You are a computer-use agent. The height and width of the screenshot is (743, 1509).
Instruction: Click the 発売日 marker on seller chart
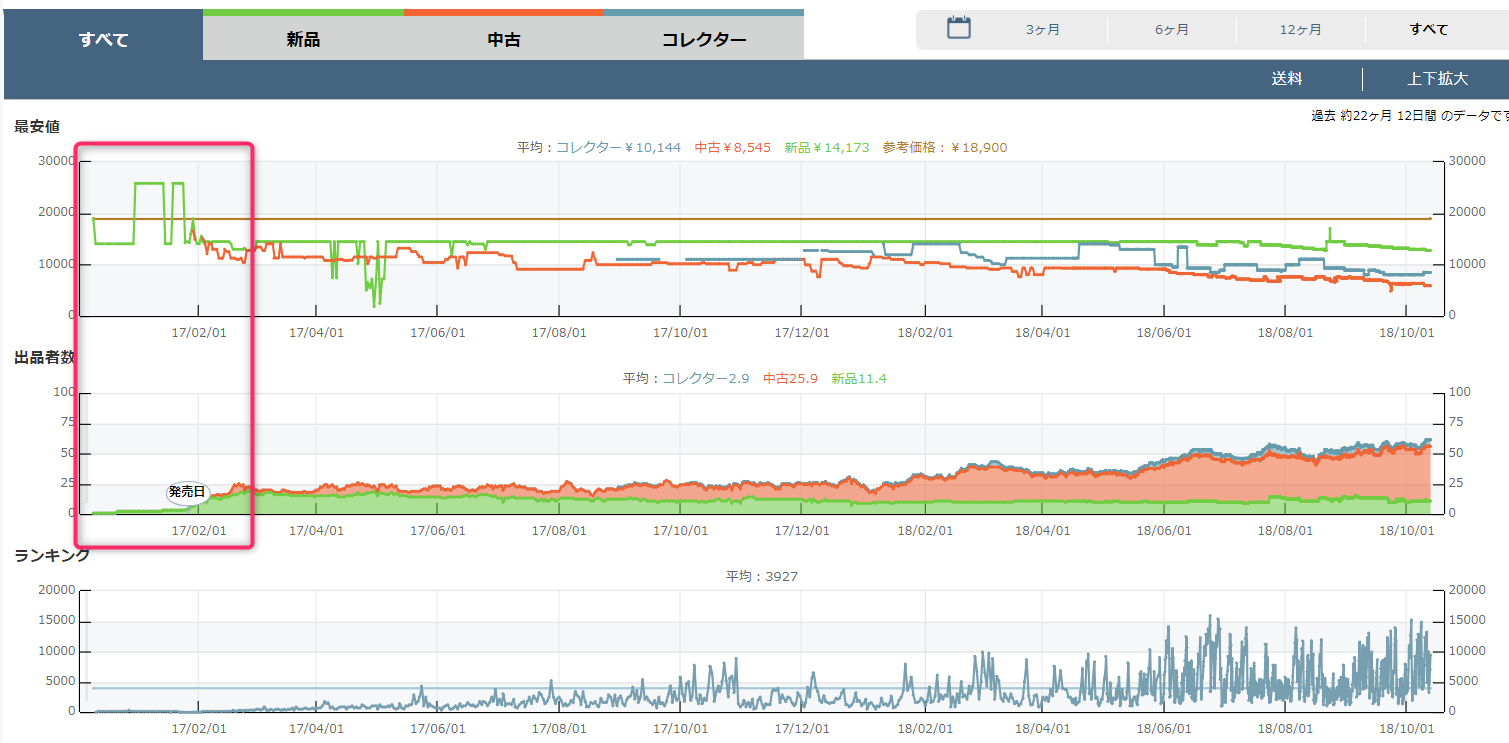click(186, 492)
